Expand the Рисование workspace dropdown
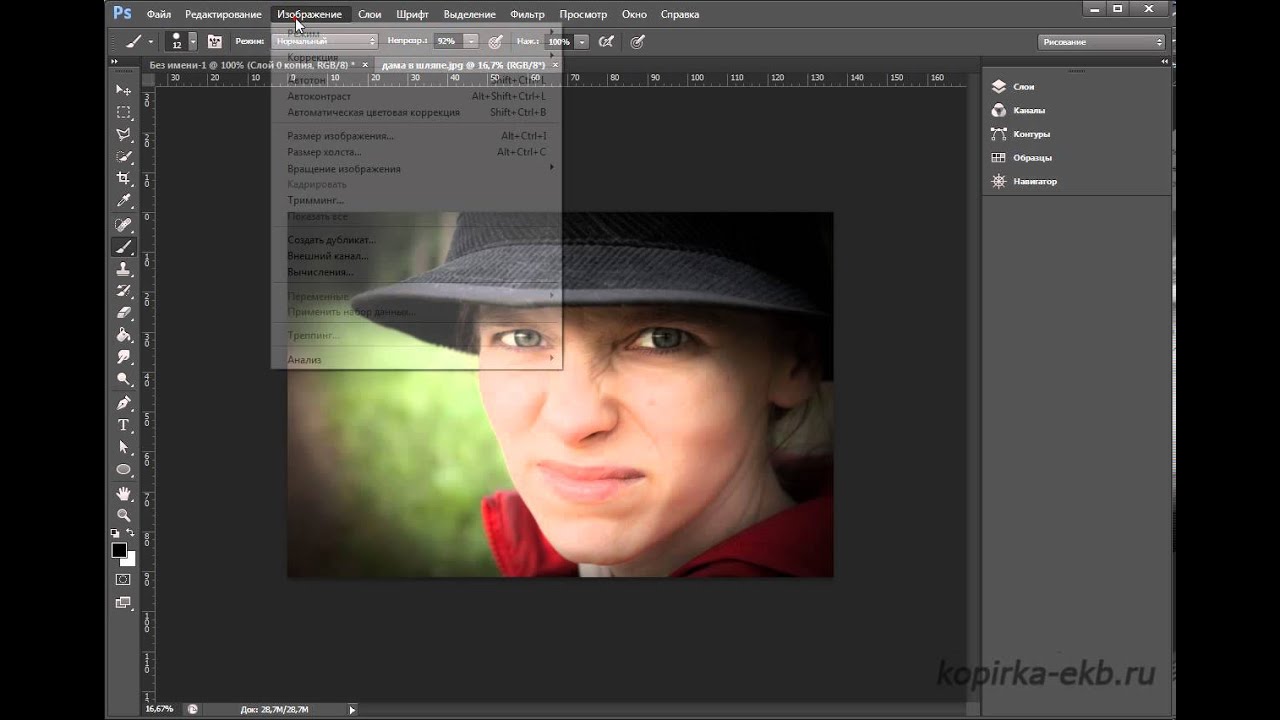Screen dimensions: 1280x720 [1102, 42]
